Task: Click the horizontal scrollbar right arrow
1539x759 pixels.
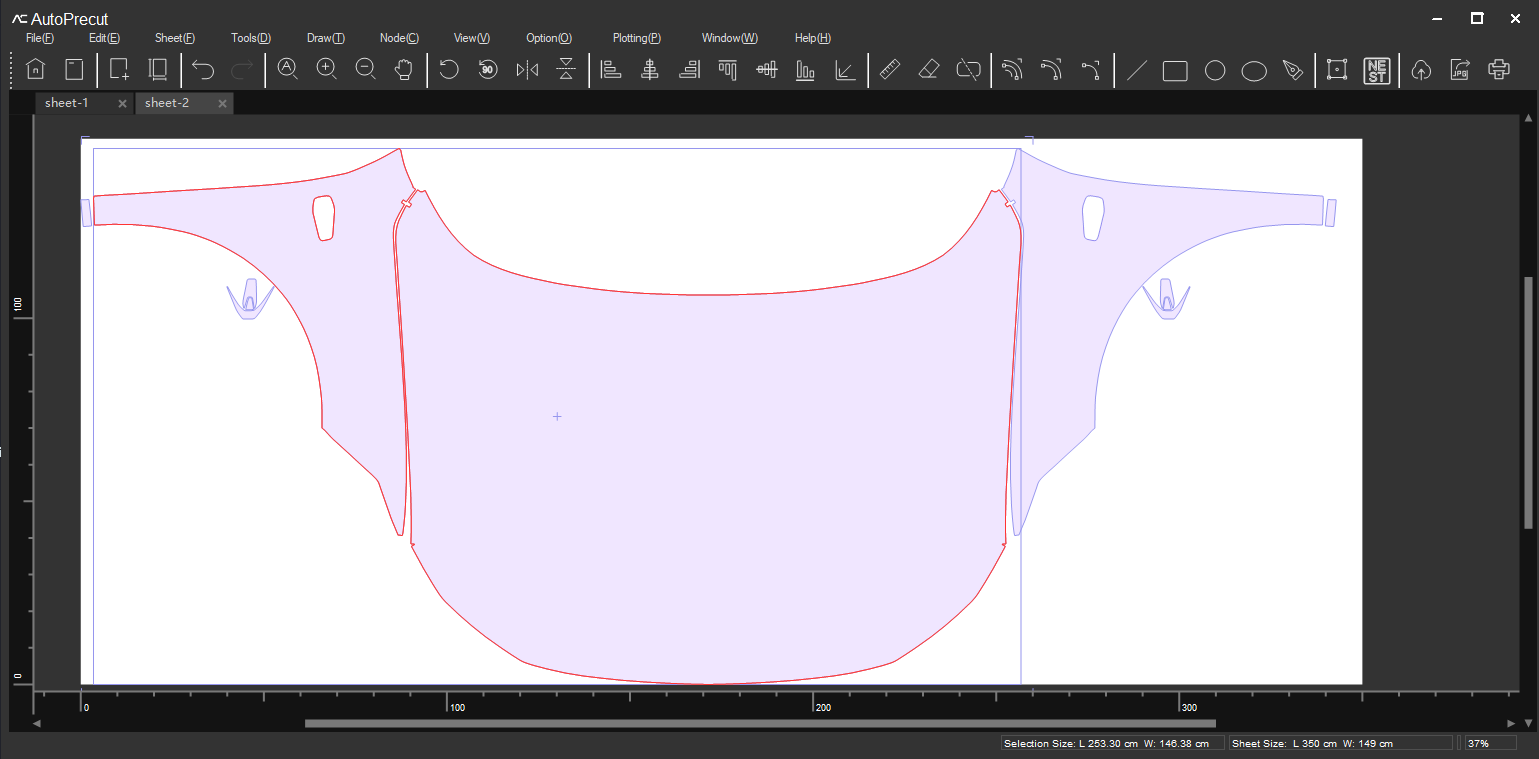Action: tap(1511, 723)
